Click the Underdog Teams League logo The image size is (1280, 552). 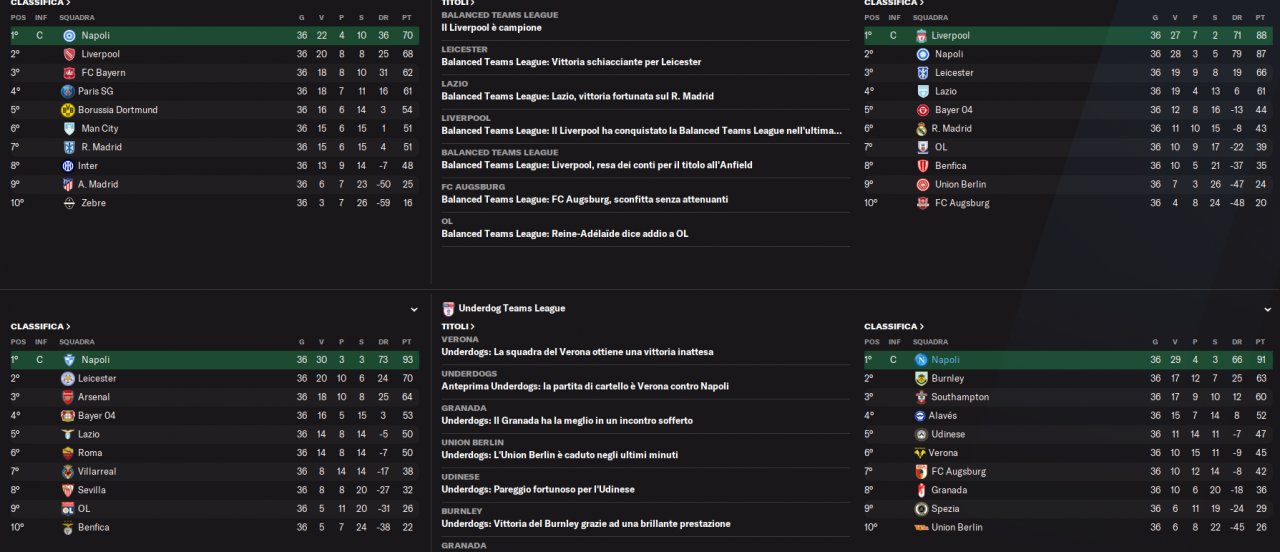448,309
